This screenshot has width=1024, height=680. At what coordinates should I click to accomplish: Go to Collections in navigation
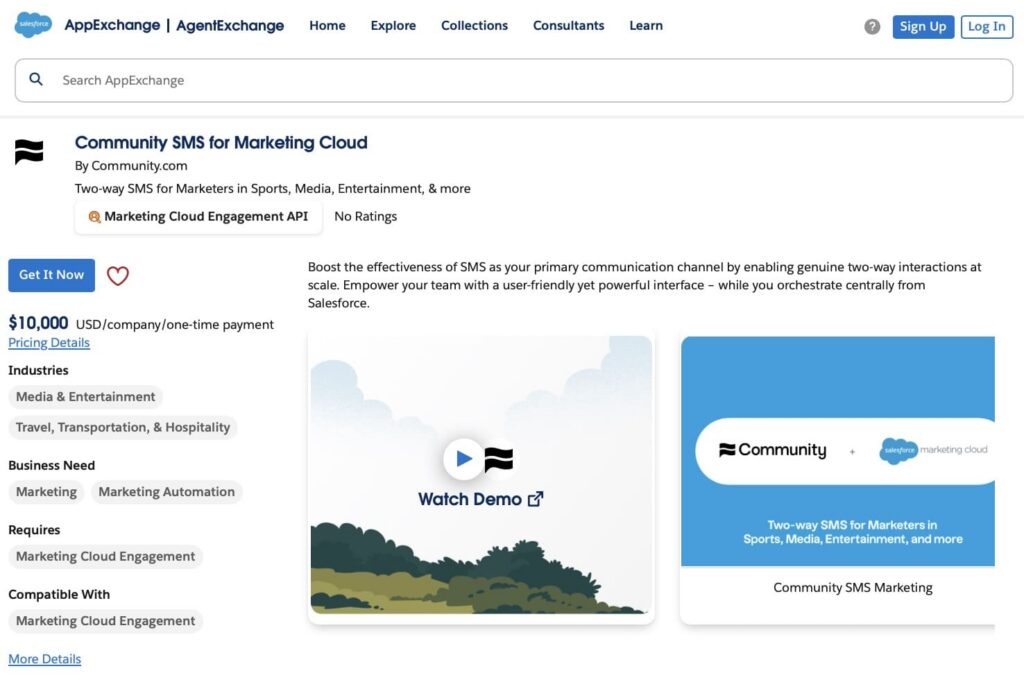[x=474, y=25]
